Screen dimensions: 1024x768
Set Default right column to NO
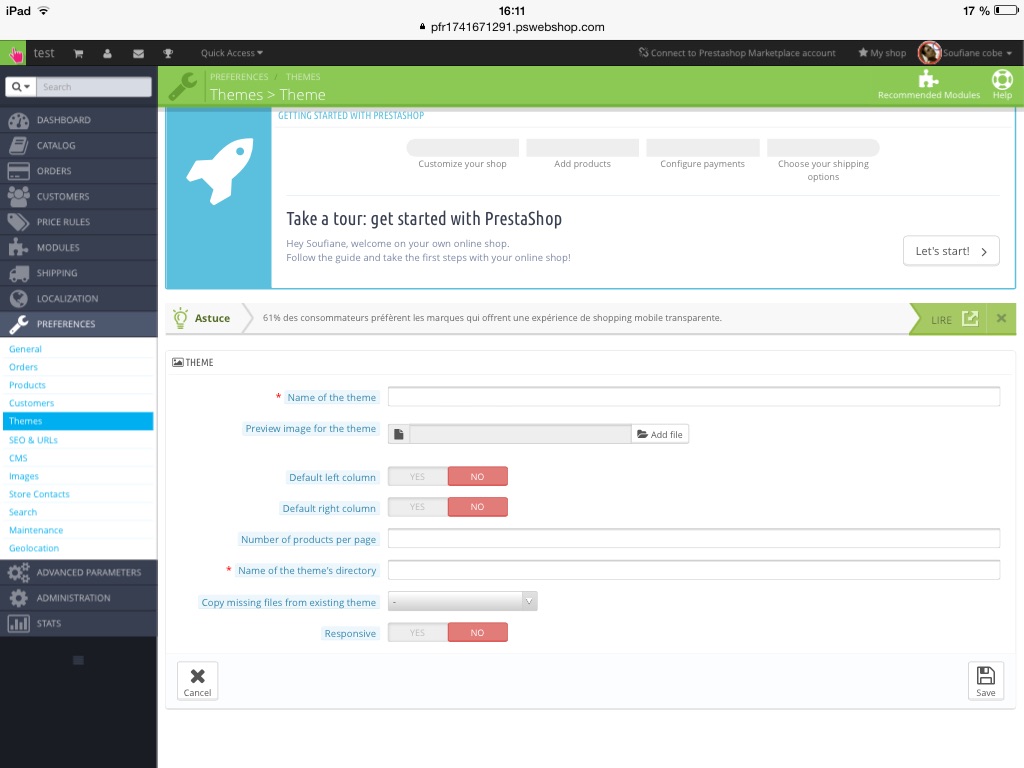point(477,507)
